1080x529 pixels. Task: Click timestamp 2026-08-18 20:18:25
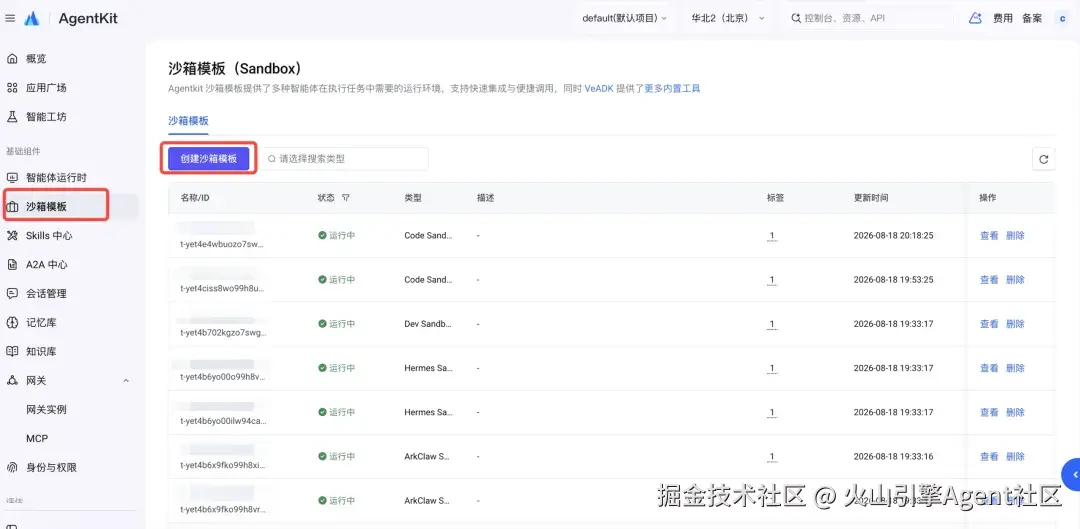tap(893, 236)
